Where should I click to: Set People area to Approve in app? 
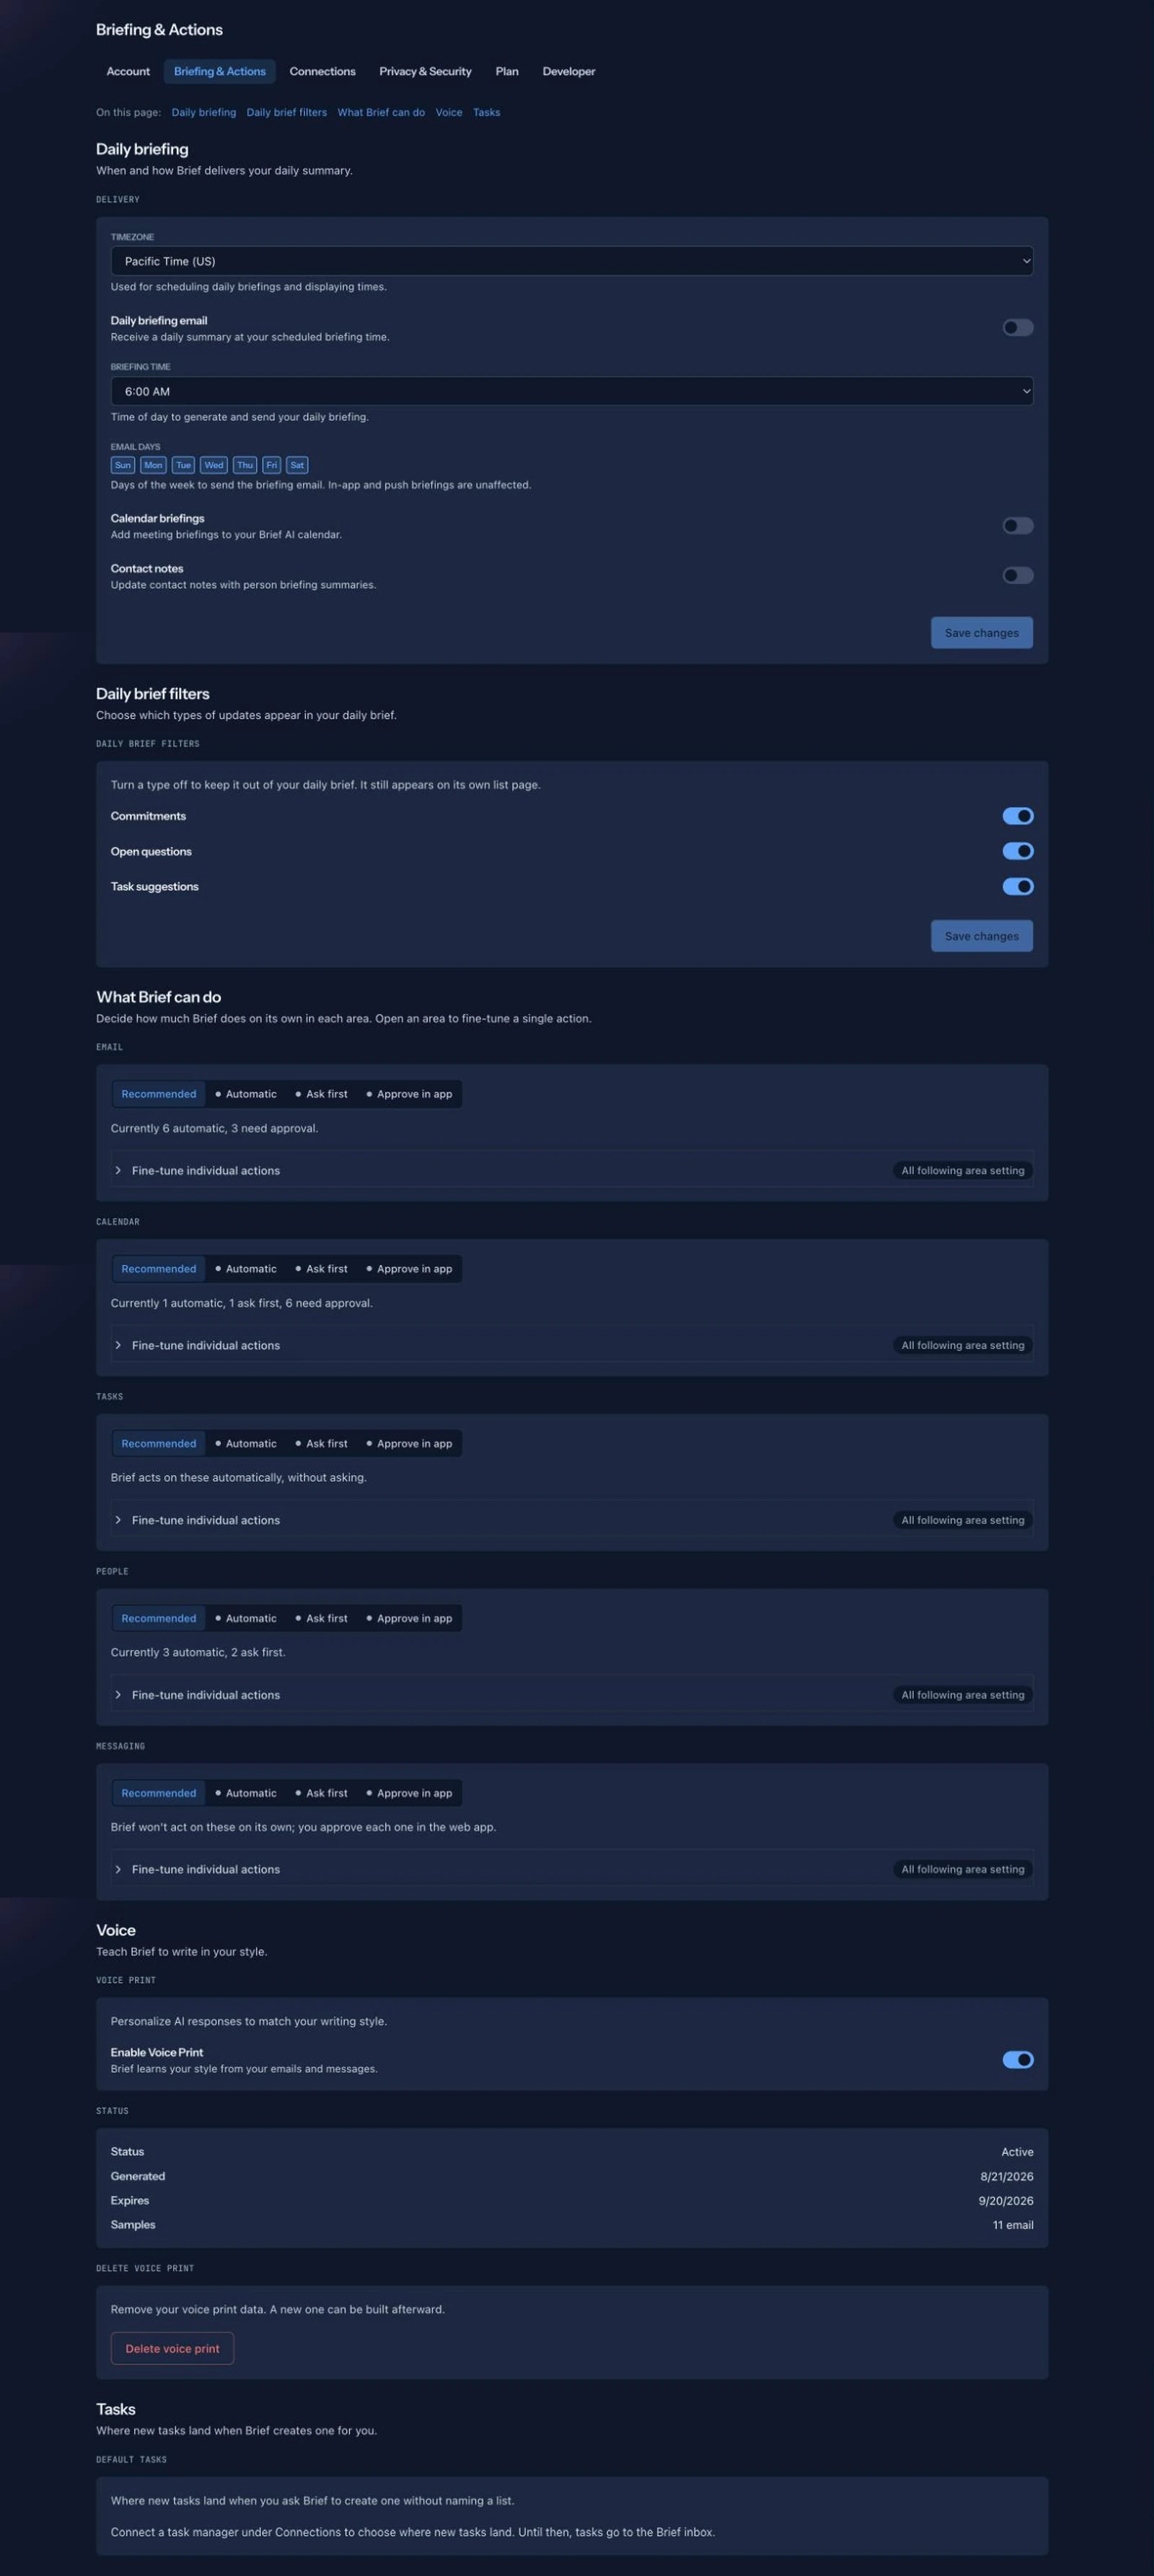pyautogui.click(x=410, y=1619)
